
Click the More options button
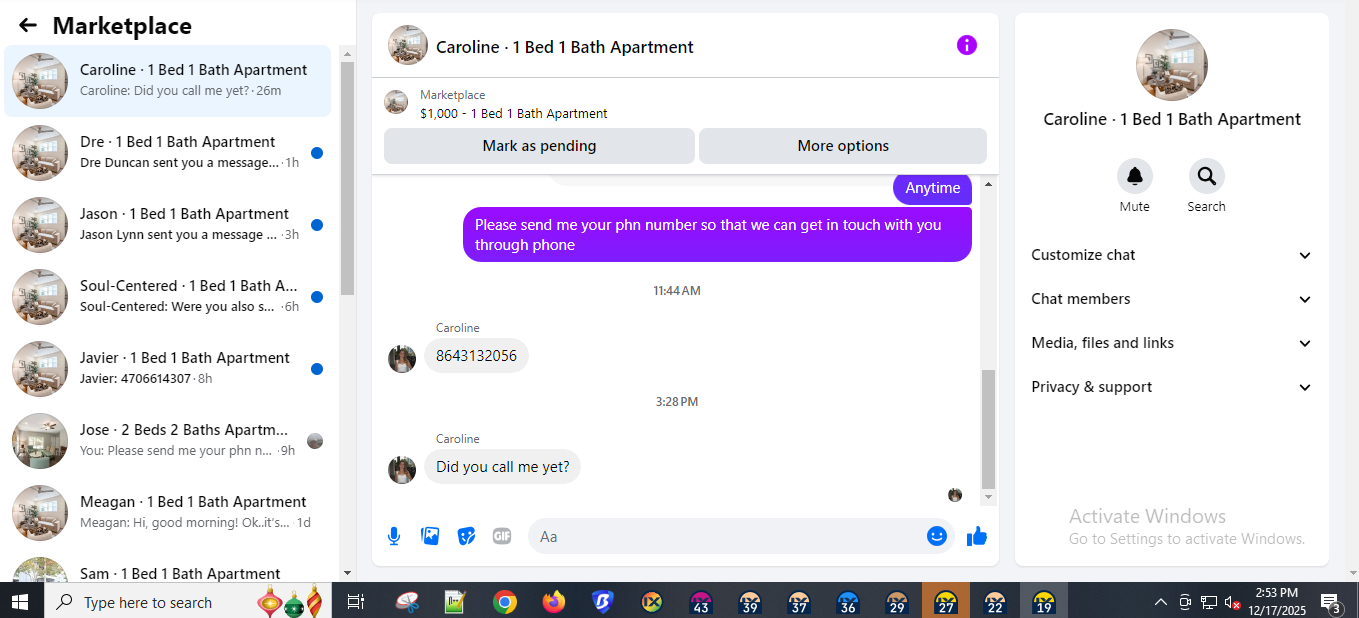(843, 146)
